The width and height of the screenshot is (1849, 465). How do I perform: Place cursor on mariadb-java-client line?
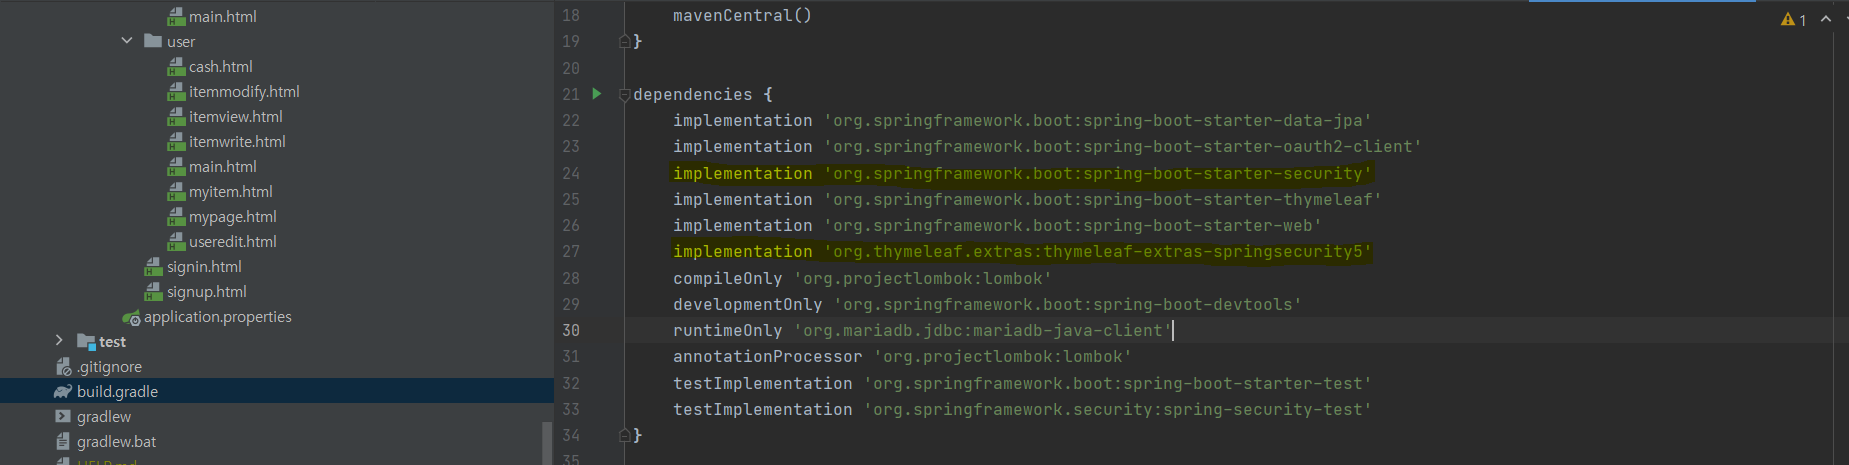pos(922,330)
